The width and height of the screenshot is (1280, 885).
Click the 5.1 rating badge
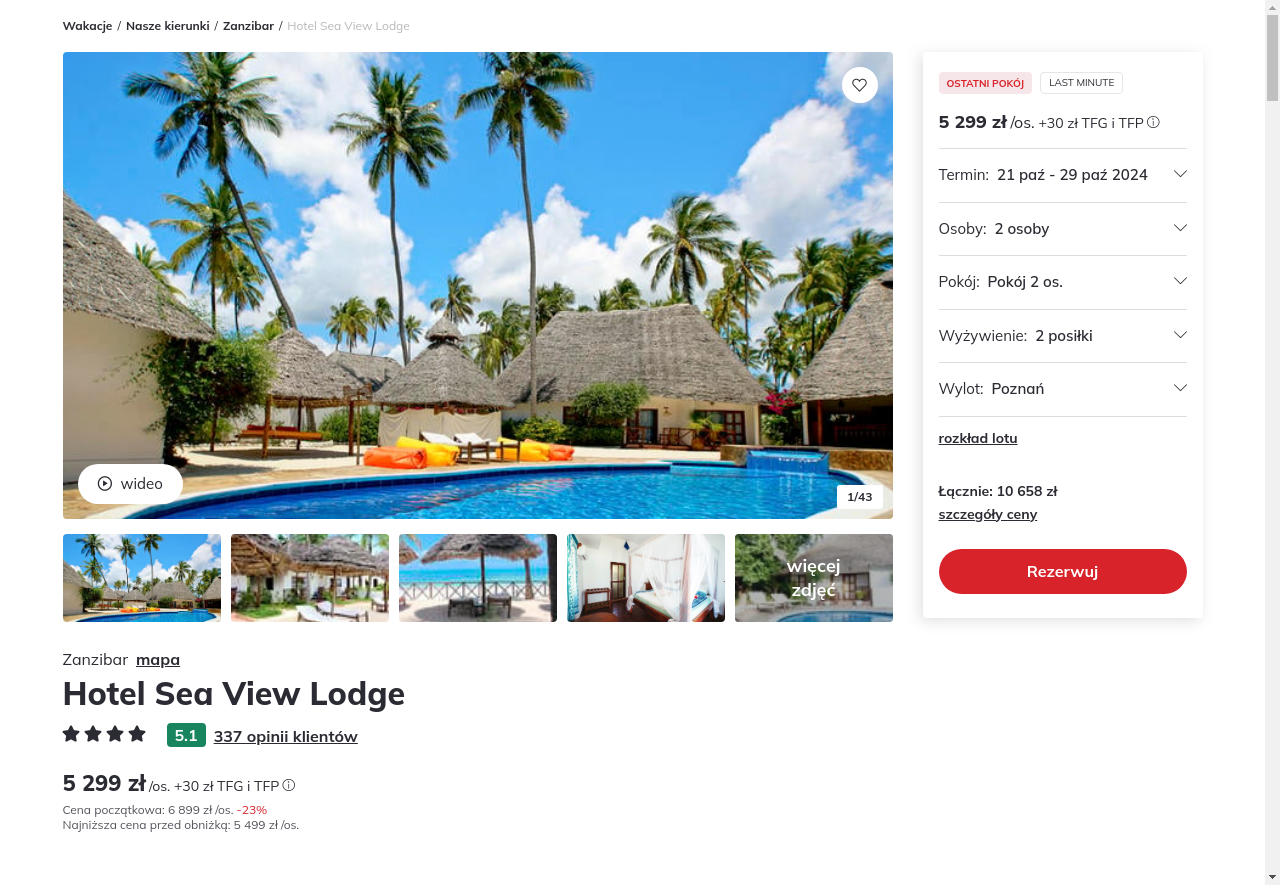click(x=186, y=736)
